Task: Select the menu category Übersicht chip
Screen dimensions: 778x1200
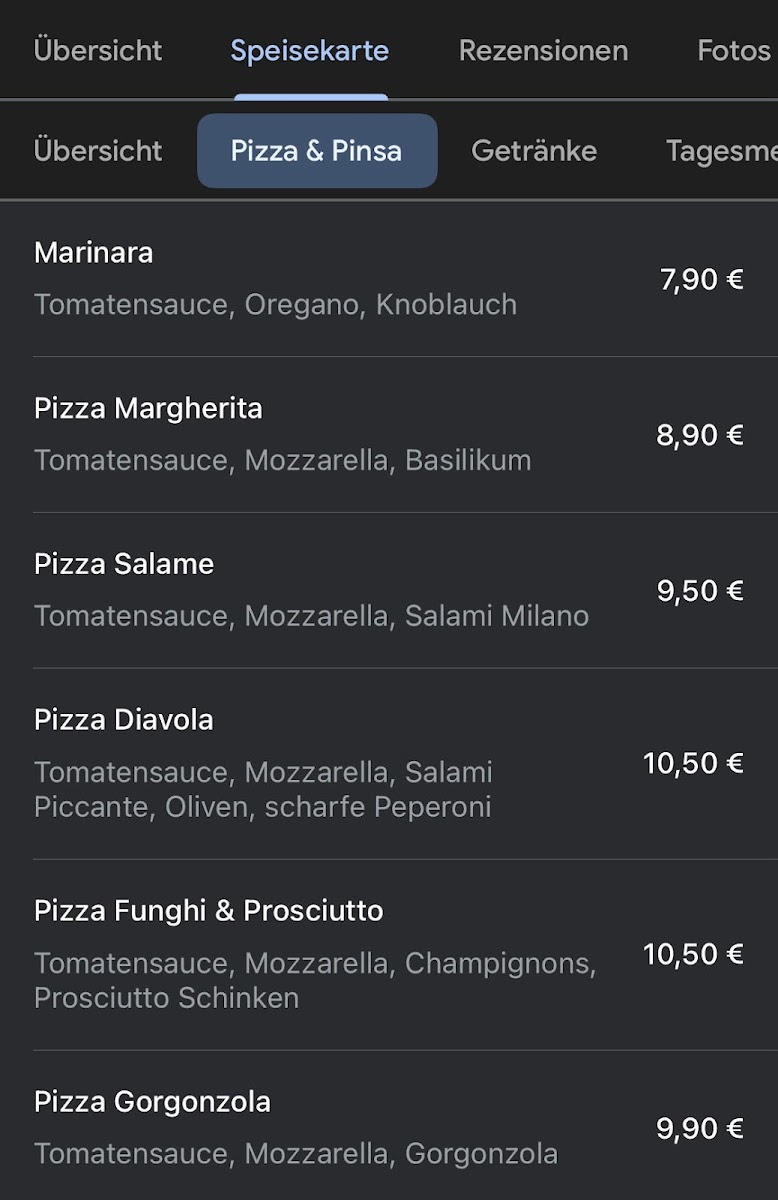Action: [98, 151]
